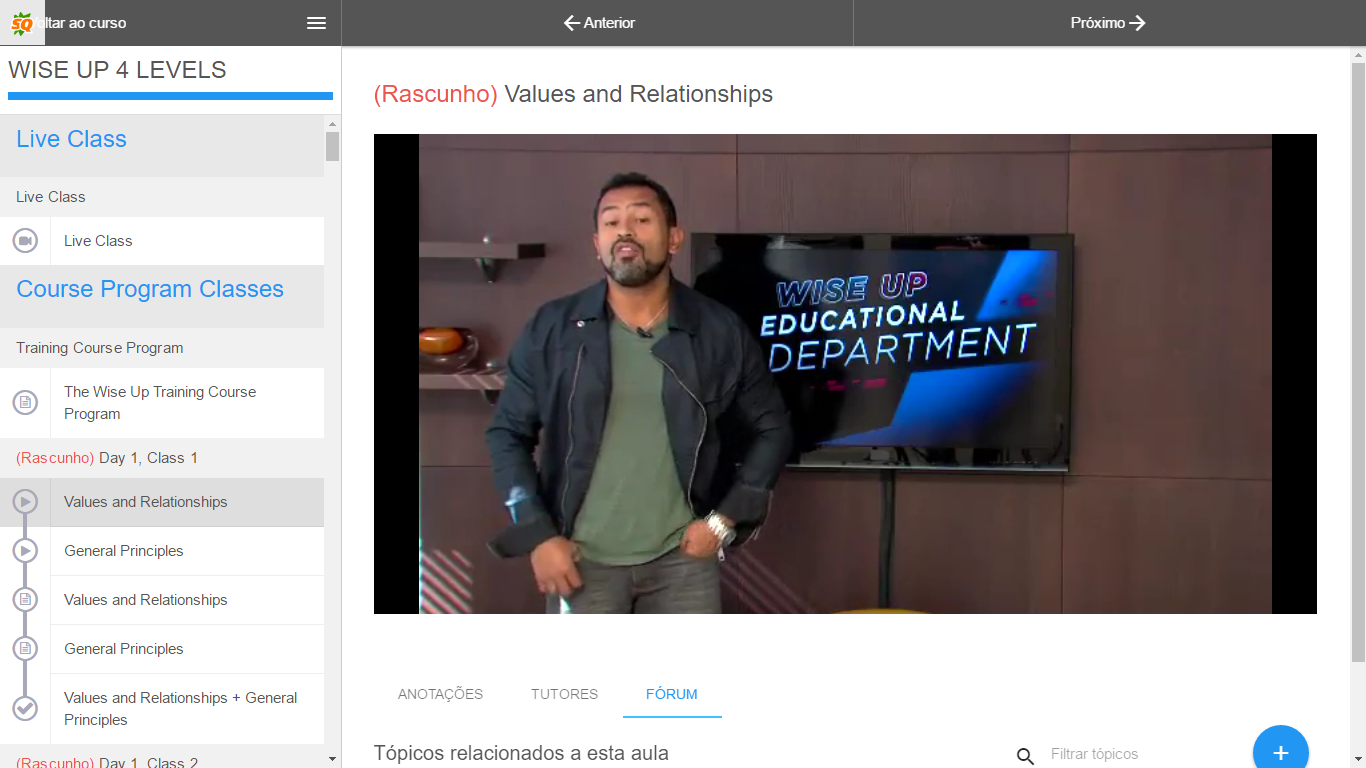Click the sidebar scrollbar down arrow

tap(332, 759)
